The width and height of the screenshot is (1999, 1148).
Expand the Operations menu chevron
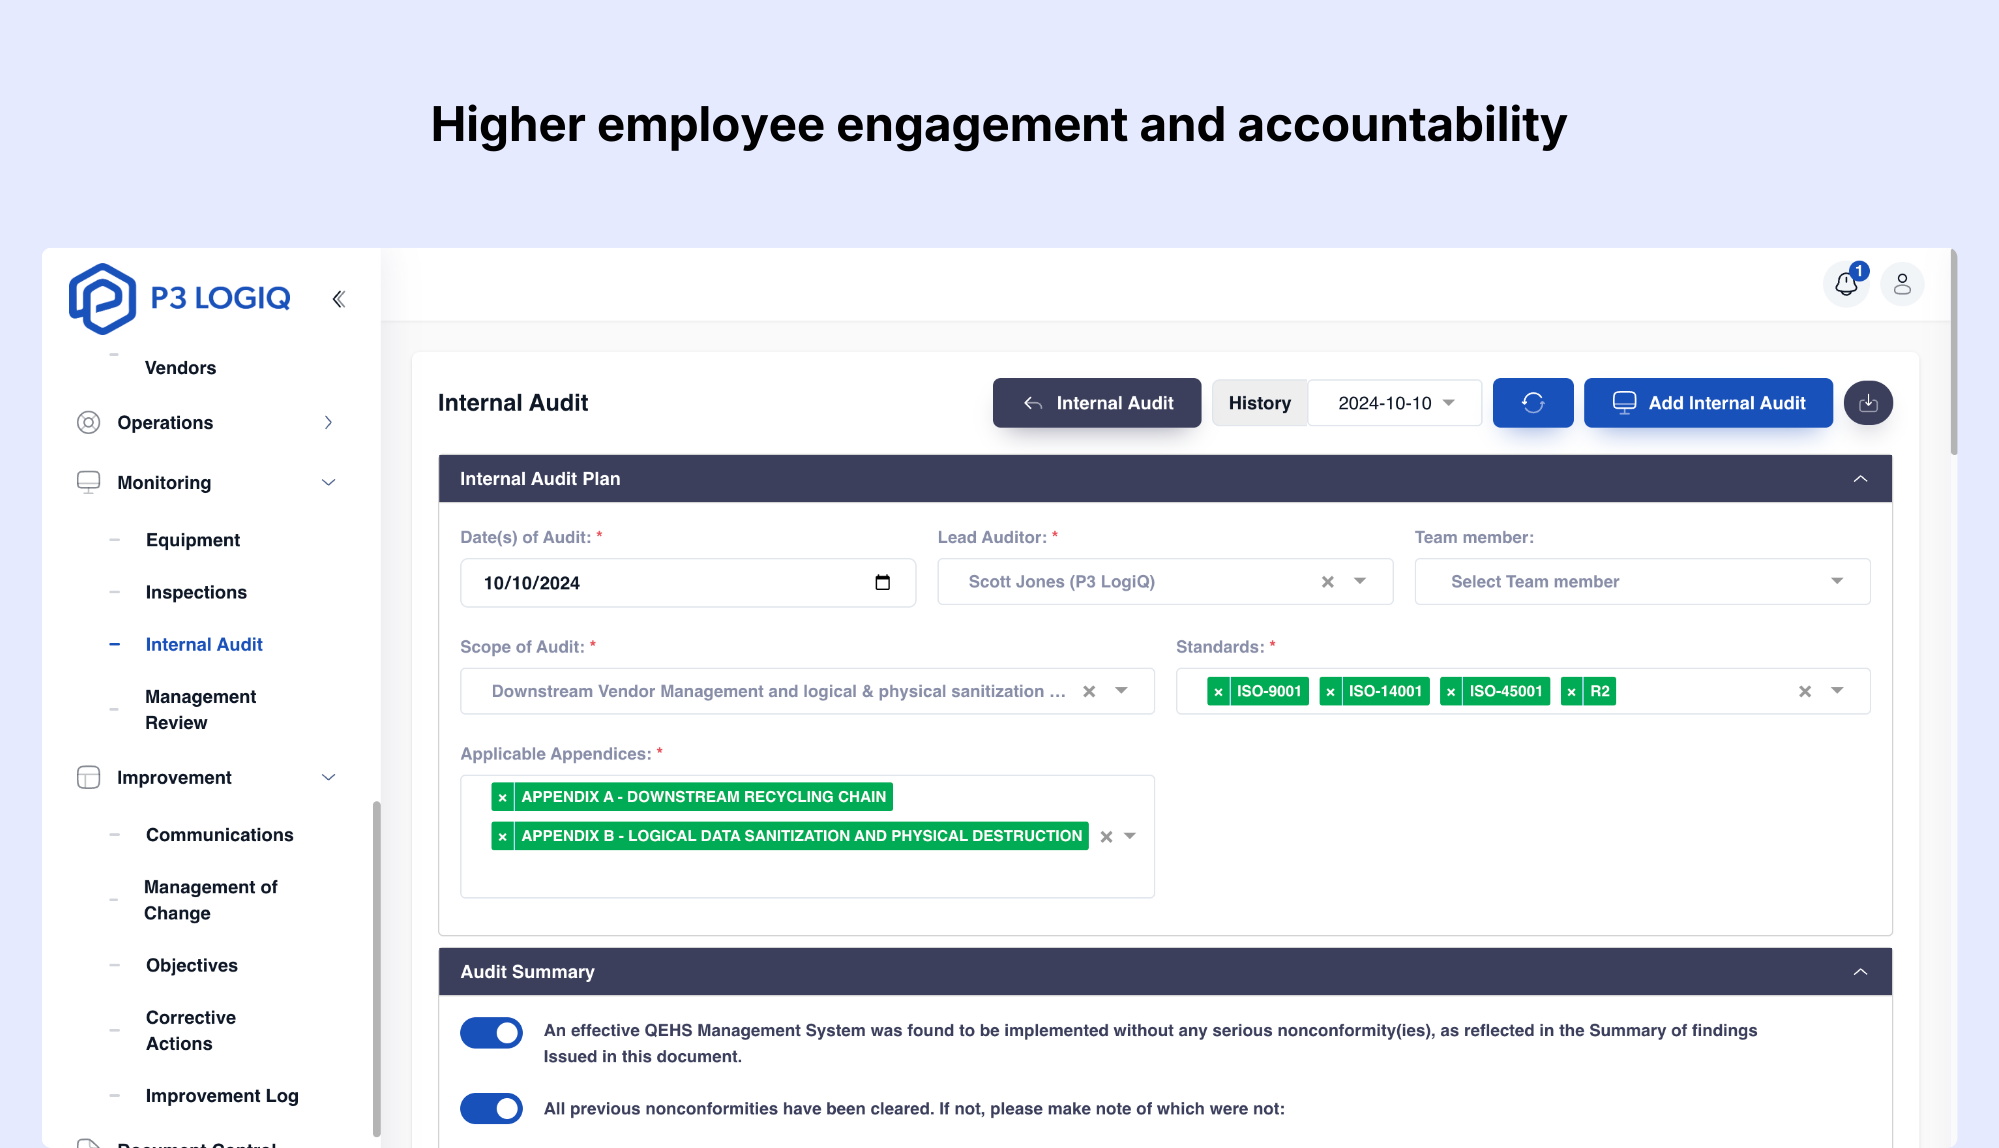point(328,423)
